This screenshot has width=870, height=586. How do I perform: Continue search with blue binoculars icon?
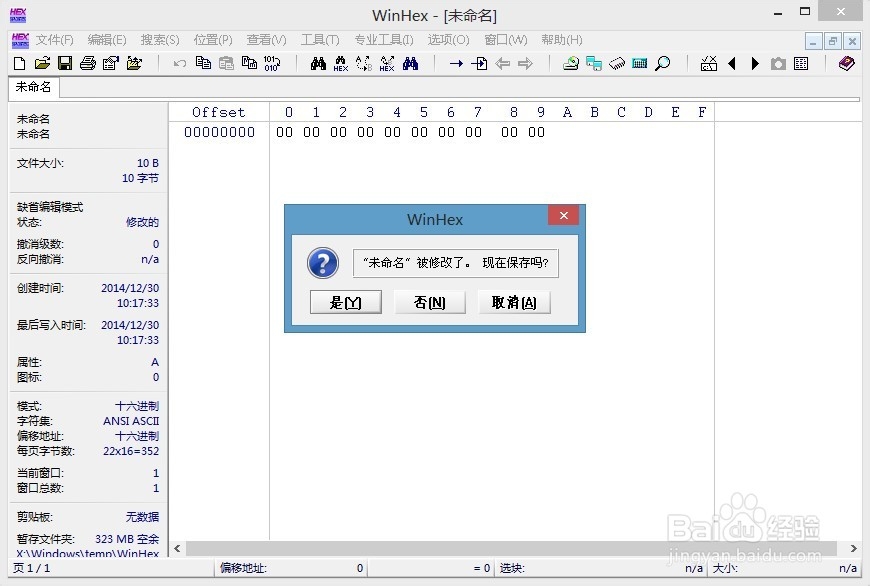click(x=411, y=64)
